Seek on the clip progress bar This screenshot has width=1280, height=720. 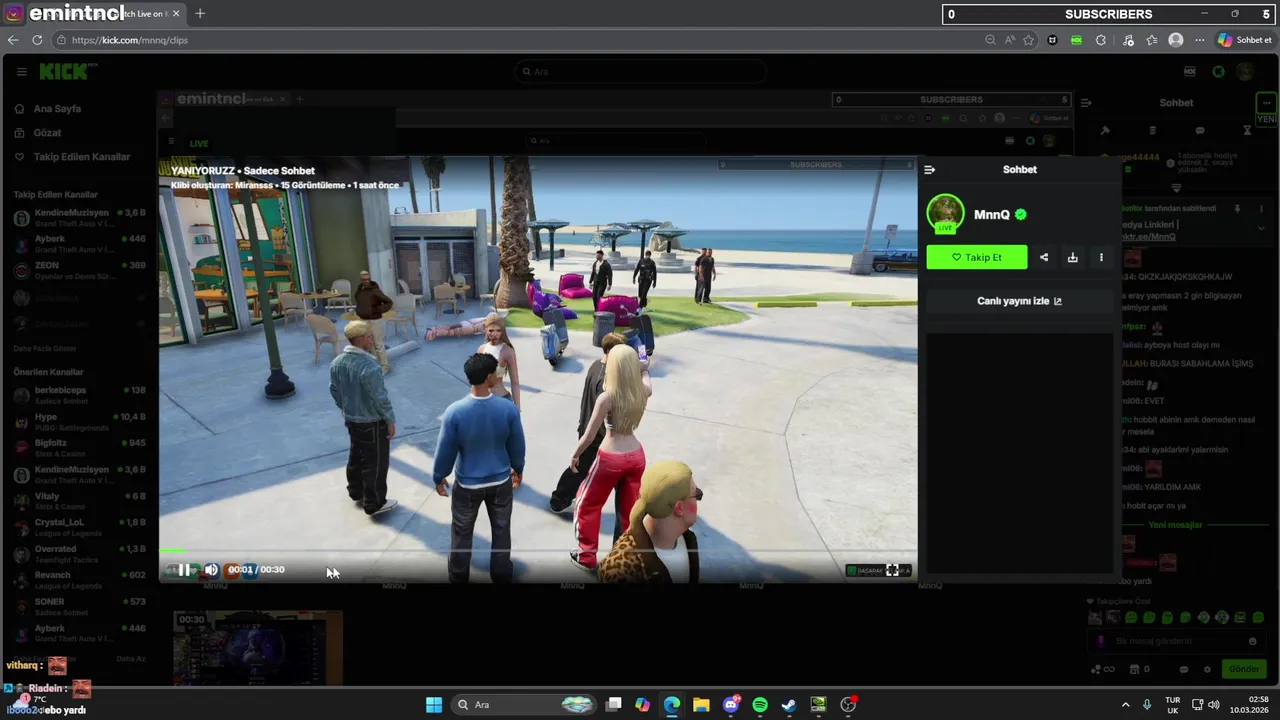pyautogui.click(x=538, y=550)
